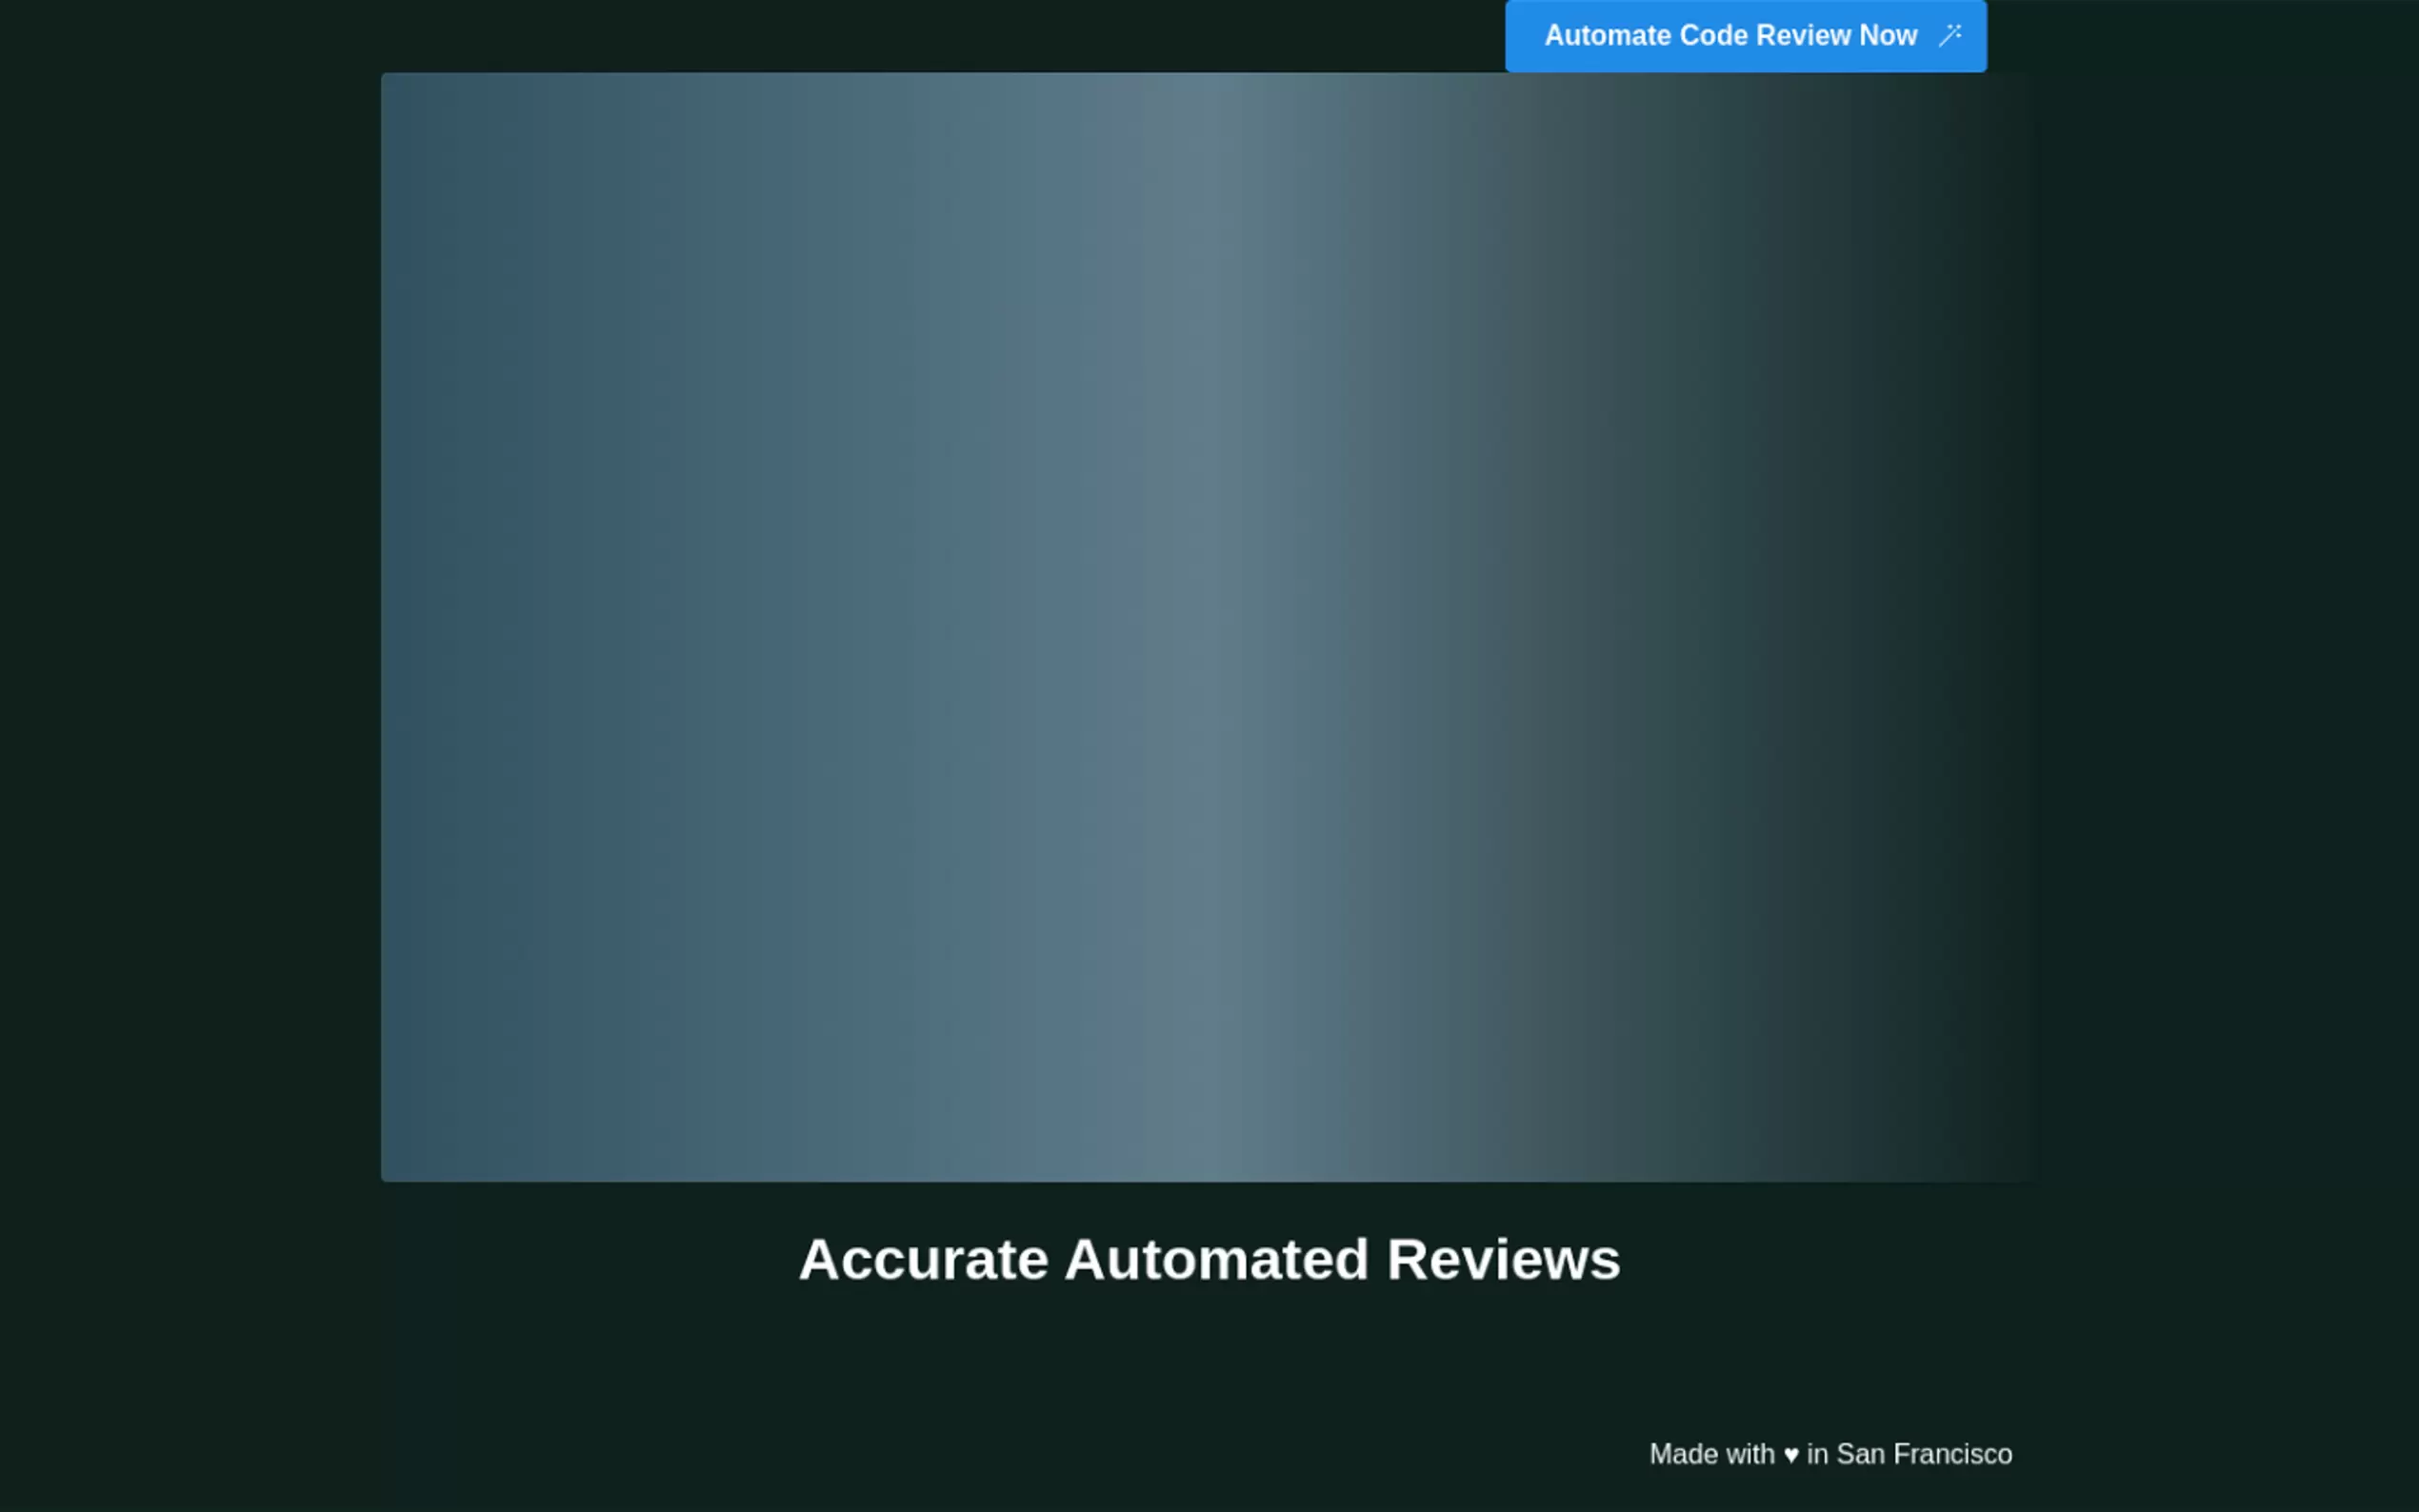Viewport: 2419px width, 1512px height.
Task: Click the word San in the footer
Action: pyautogui.click(x=1860, y=1454)
